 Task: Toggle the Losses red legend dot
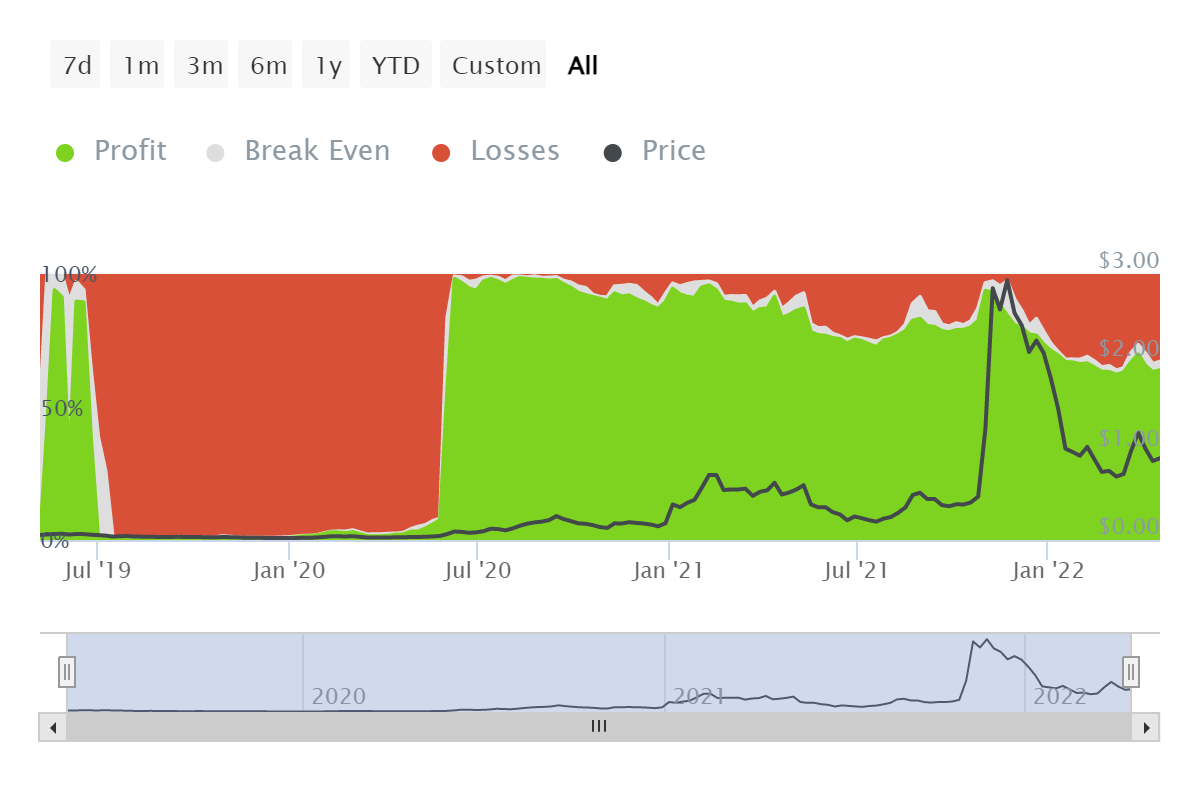(442, 152)
